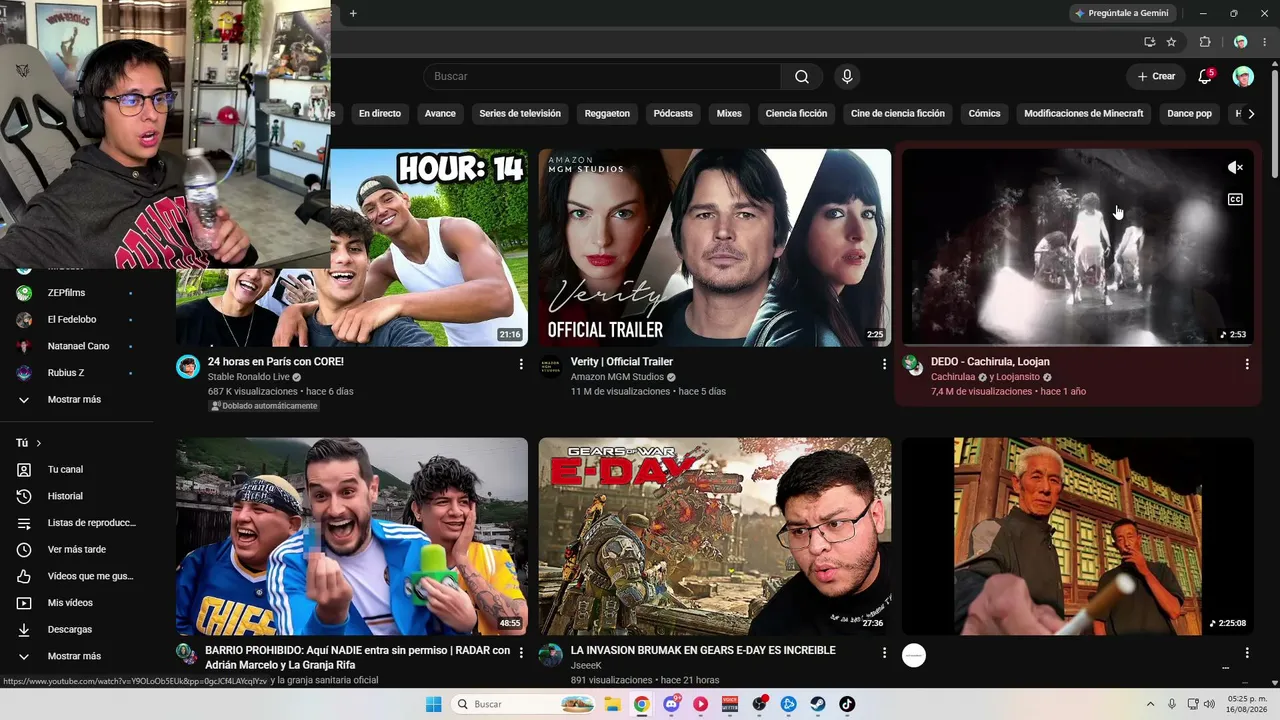Open the 2:25:08 video thumbnail

tap(1078, 536)
